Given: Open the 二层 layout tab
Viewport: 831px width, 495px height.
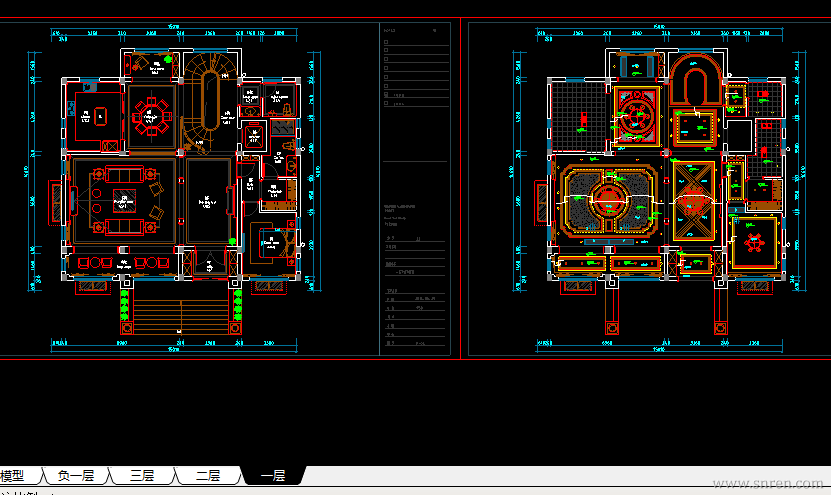Looking at the screenshot, I should (208, 475).
